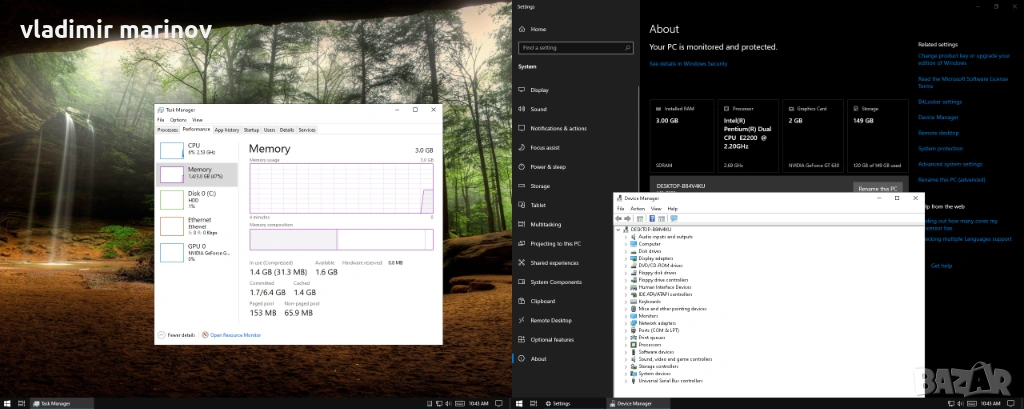Expand the Processors device category
This screenshot has height=409, width=1024.
(x=627, y=345)
